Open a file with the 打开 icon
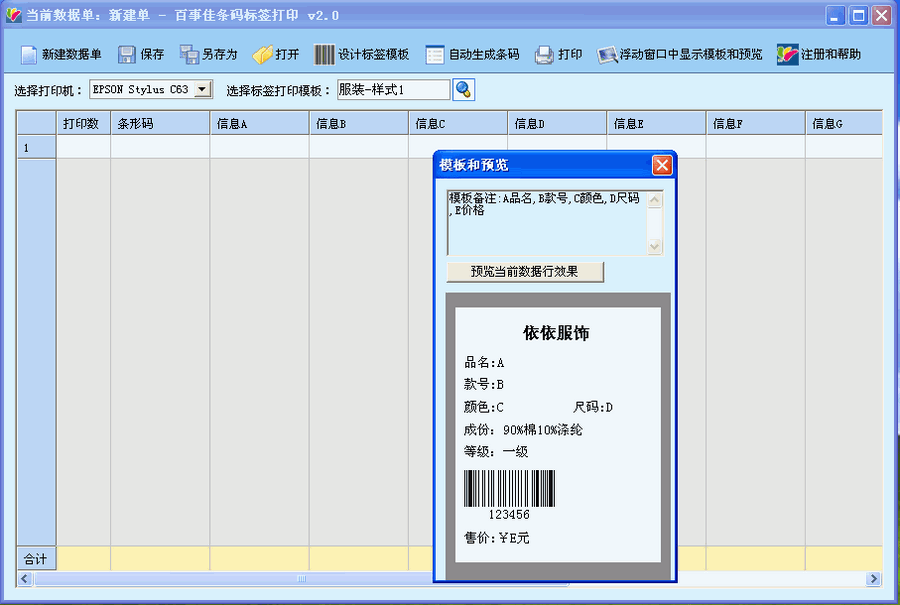The image size is (900, 605). (260, 55)
